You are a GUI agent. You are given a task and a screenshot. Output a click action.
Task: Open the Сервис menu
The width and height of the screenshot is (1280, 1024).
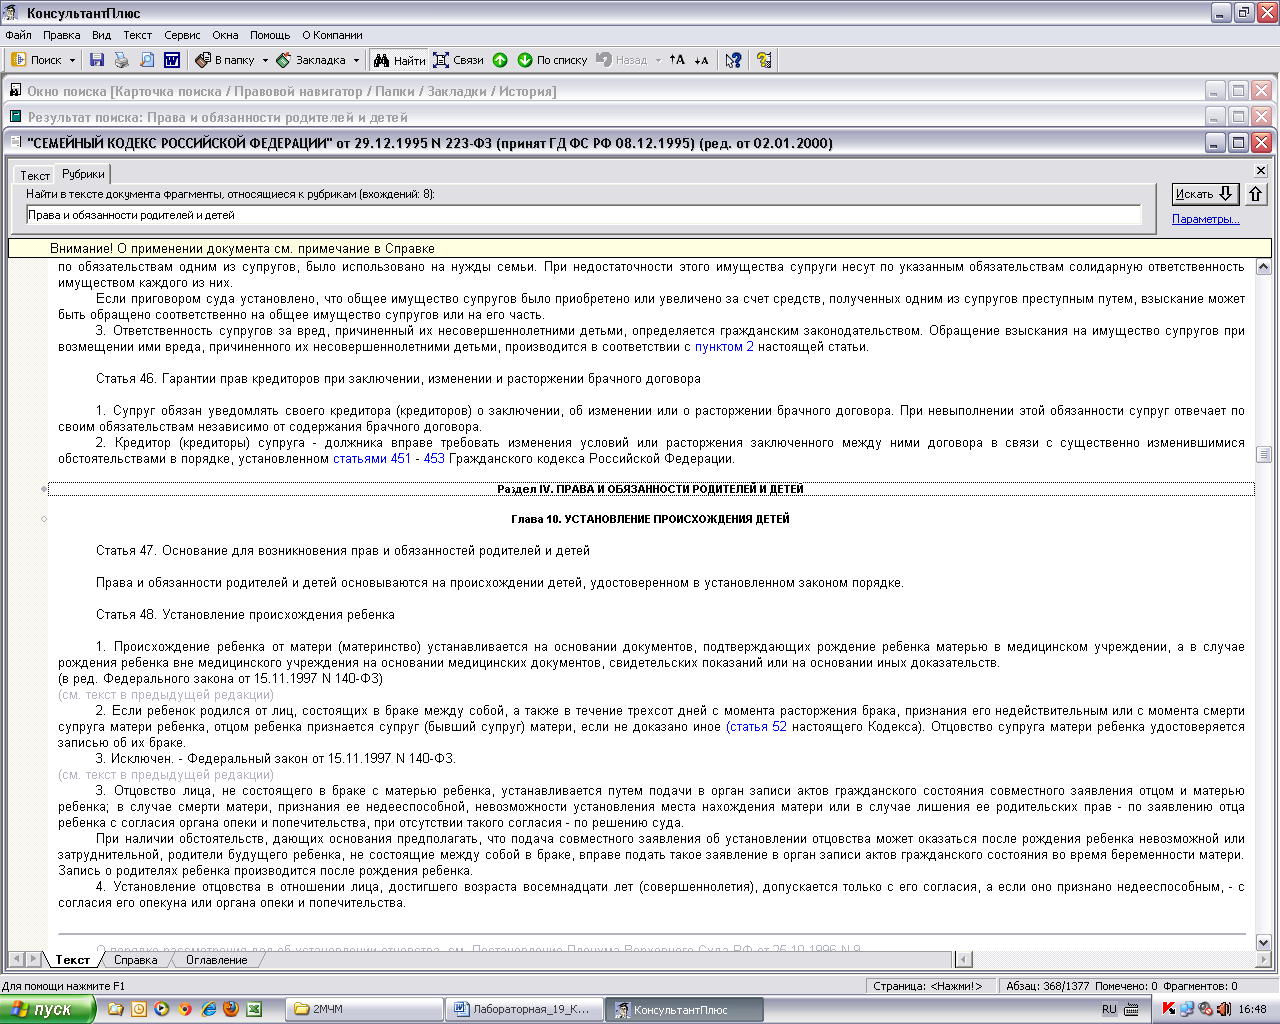pyautogui.click(x=182, y=35)
